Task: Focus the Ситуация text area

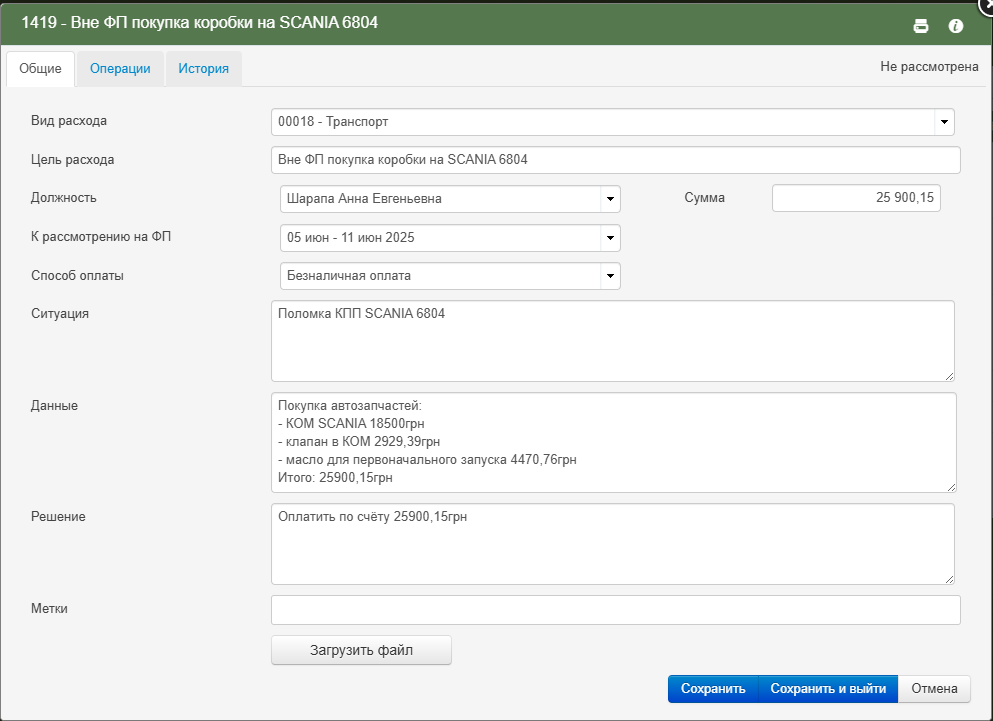Action: point(613,341)
